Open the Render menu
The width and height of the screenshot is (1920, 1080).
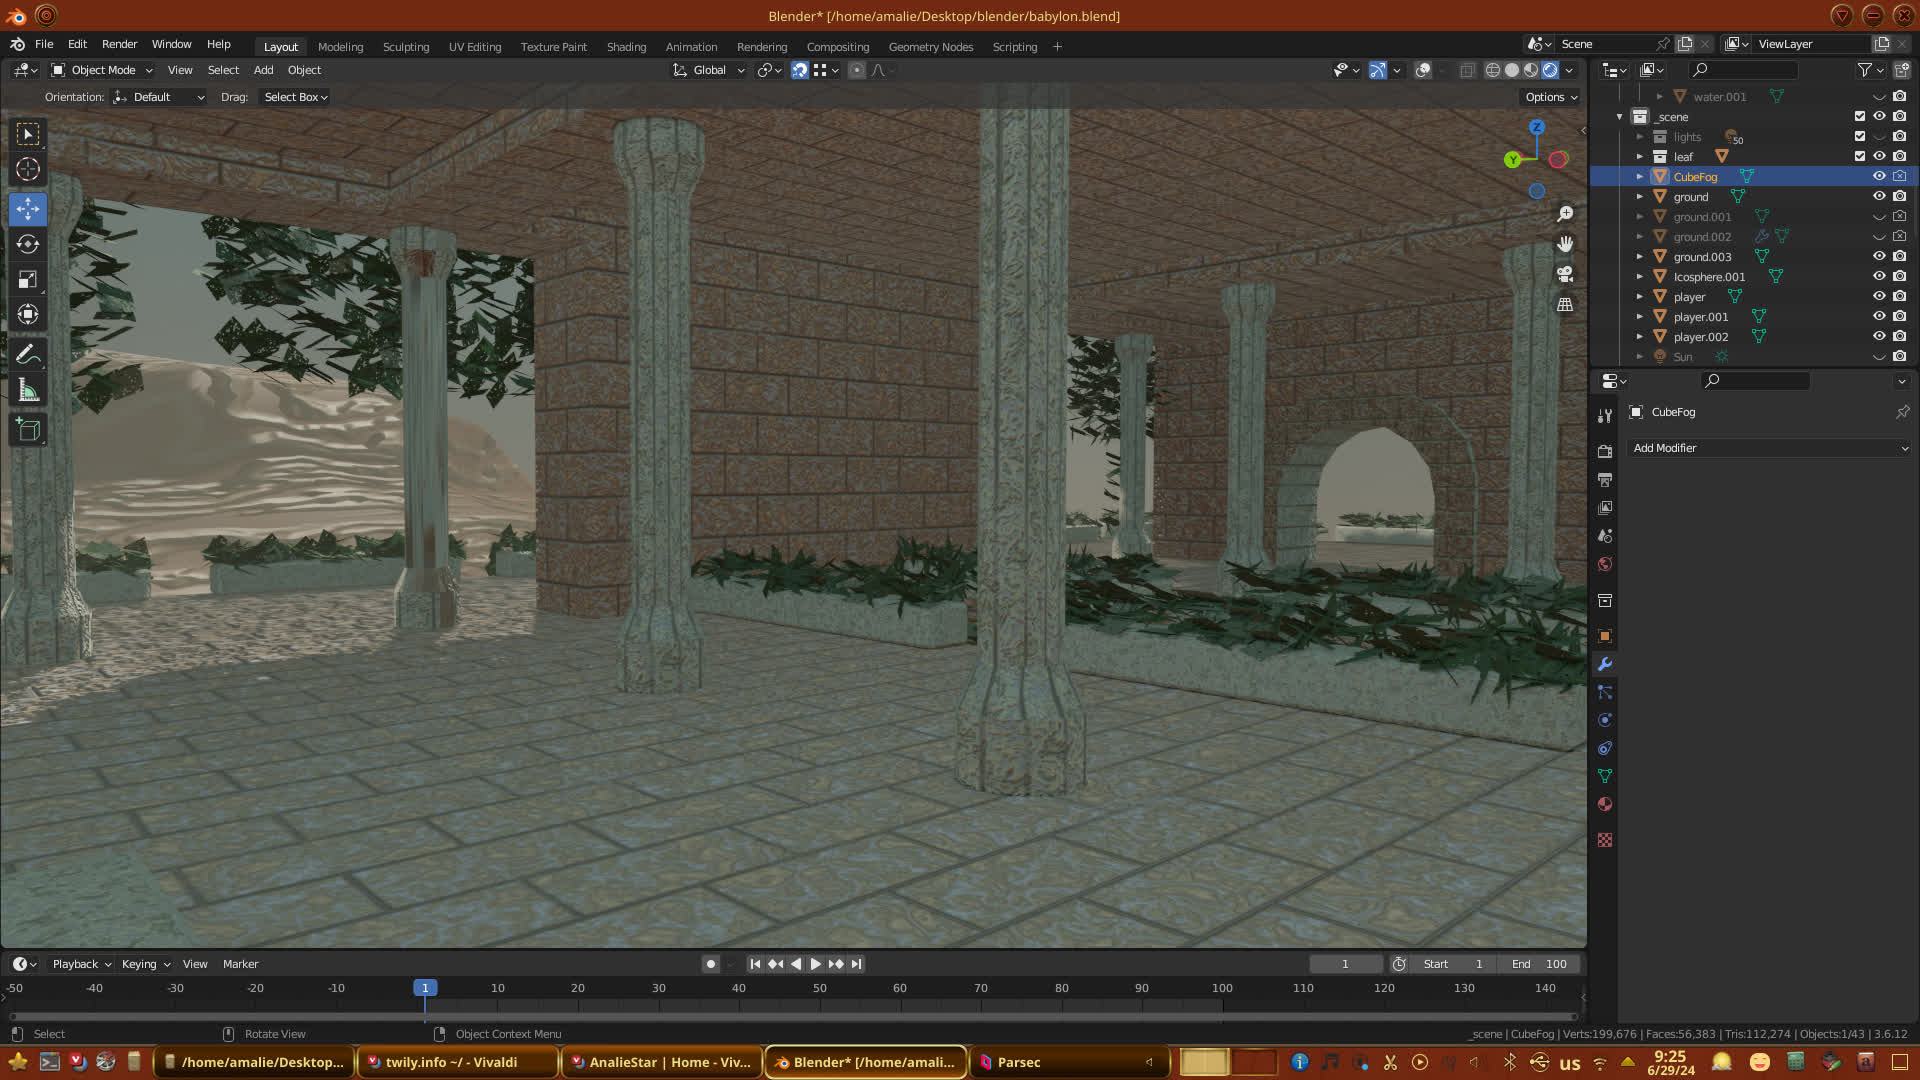119,44
